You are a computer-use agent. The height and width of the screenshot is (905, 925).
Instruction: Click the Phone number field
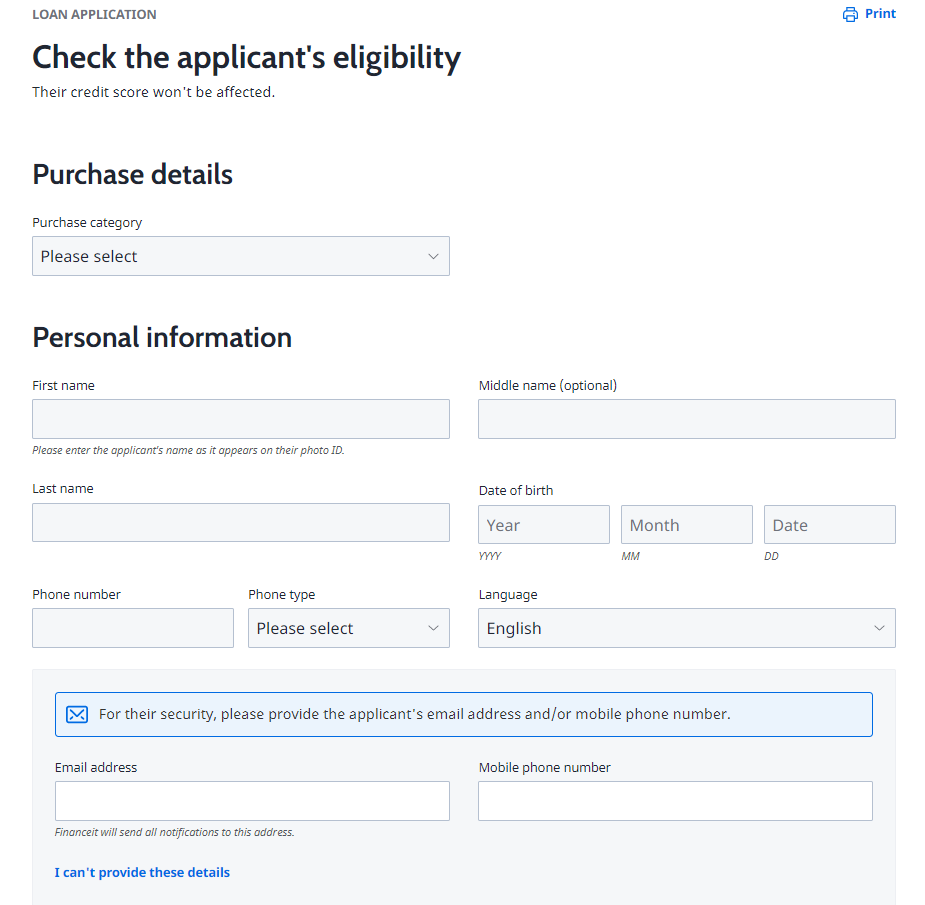pyautogui.click(x=132, y=628)
